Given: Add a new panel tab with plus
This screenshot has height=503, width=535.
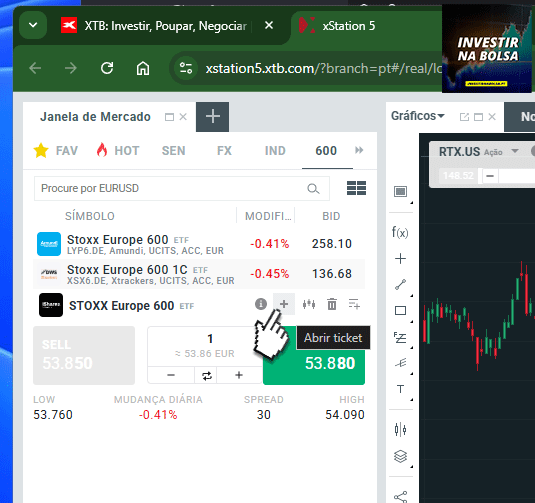Looking at the screenshot, I should tap(212, 117).
